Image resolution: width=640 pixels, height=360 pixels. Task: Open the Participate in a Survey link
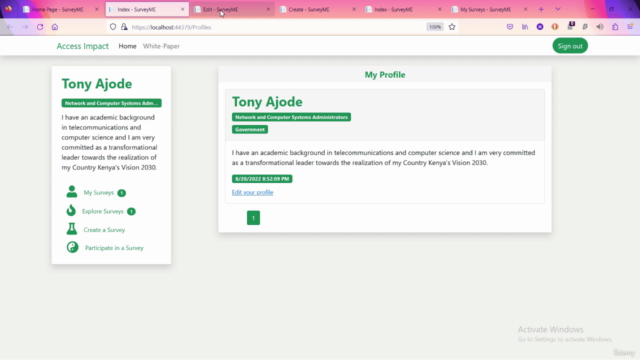coord(114,248)
